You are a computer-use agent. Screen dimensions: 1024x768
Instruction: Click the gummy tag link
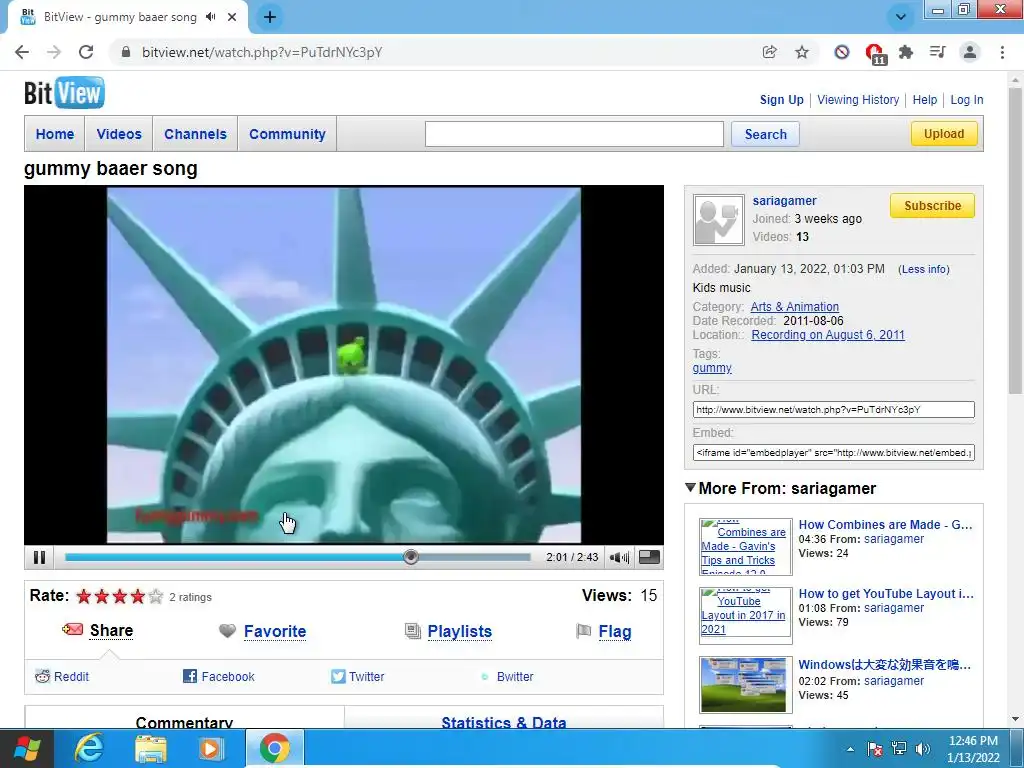pos(712,368)
